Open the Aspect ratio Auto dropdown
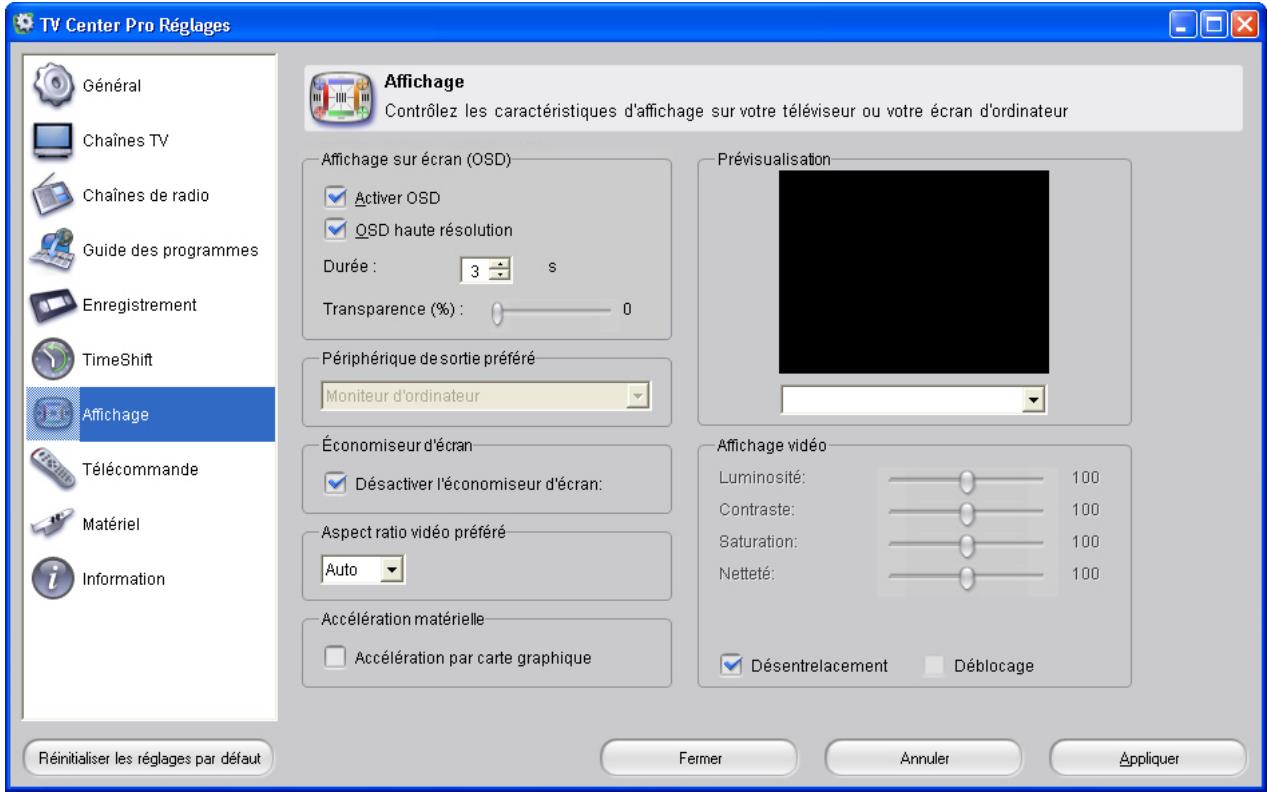1268x792 pixels. [362, 569]
